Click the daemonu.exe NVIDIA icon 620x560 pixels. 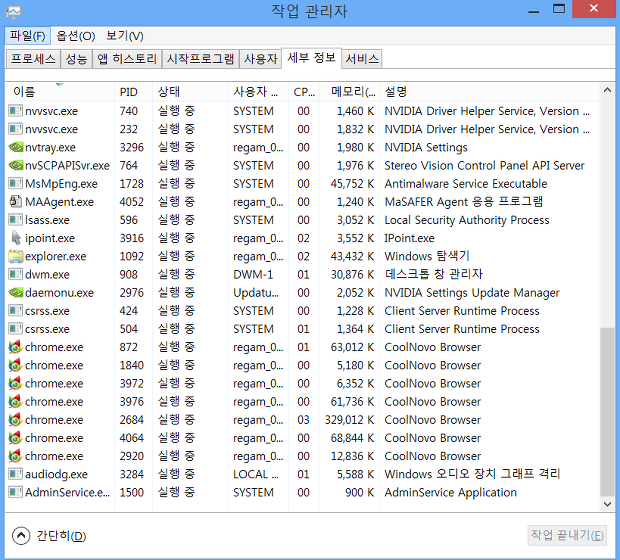pos(15,293)
